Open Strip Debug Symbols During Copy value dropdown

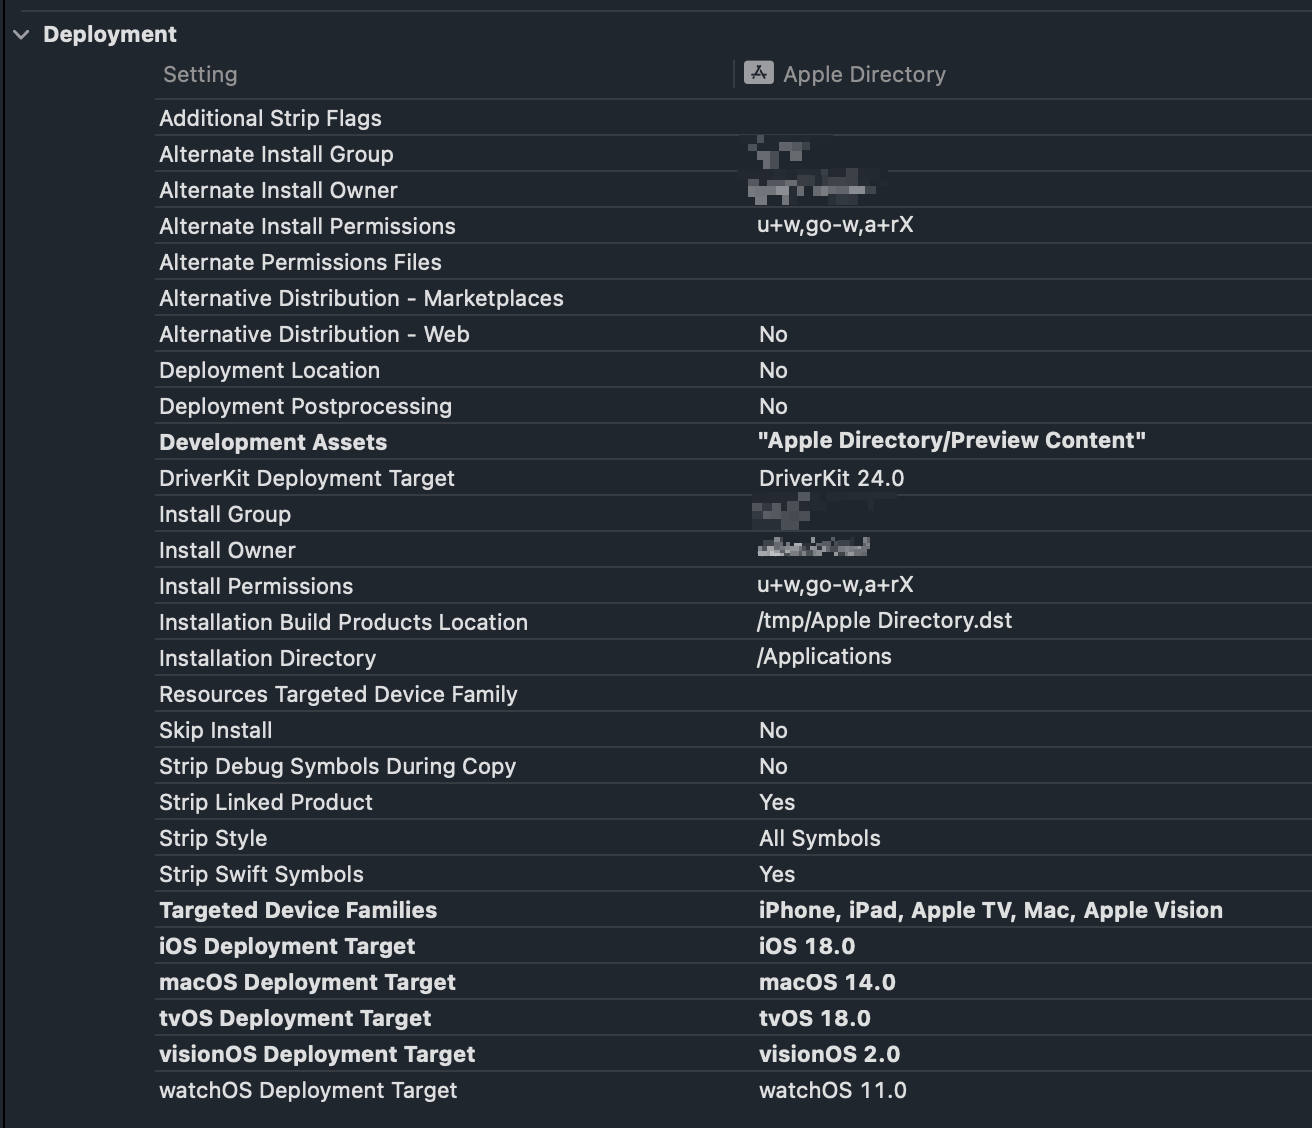point(773,766)
